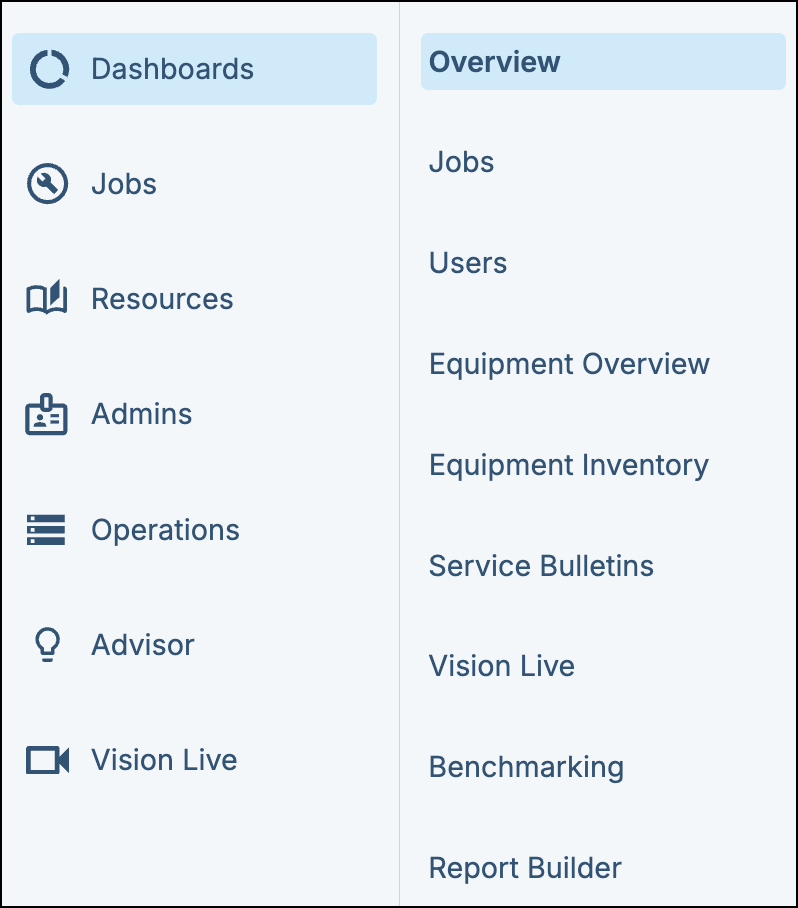Open the Benchmarking dashboard
The height and width of the screenshot is (908, 798).
tap(526, 767)
